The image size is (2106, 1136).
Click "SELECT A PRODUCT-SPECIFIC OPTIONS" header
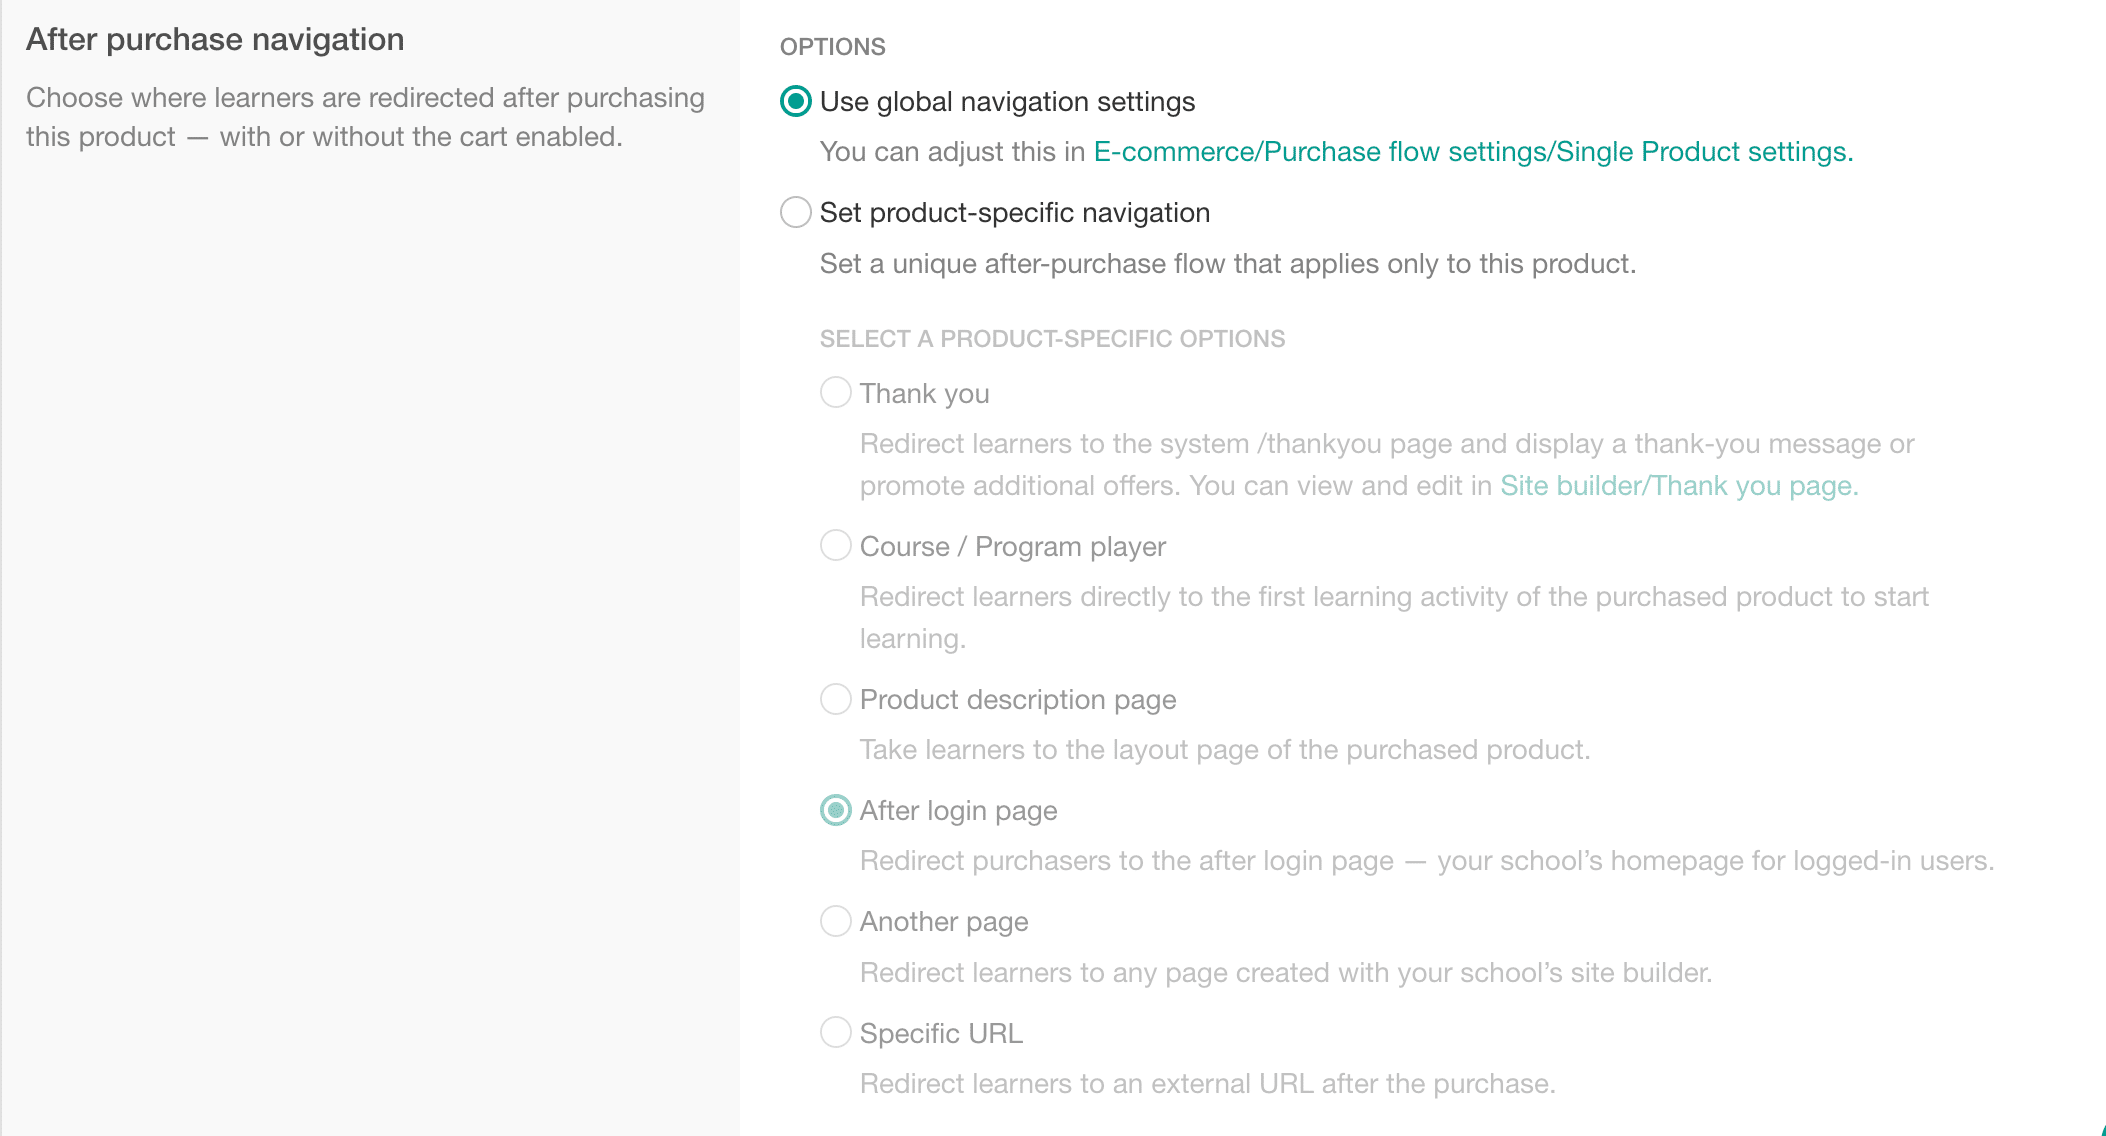coord(1052,338)
